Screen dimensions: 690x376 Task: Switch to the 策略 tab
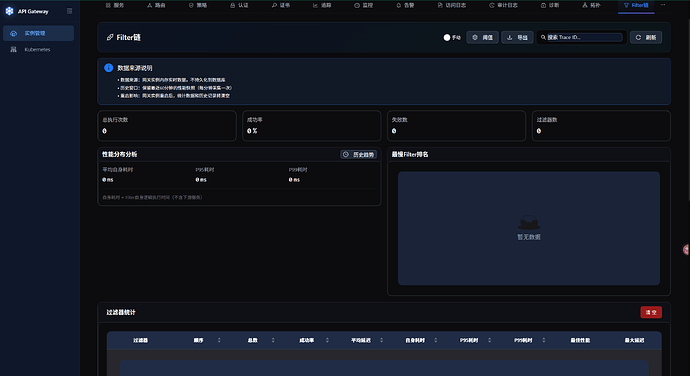tap(198, 5)
